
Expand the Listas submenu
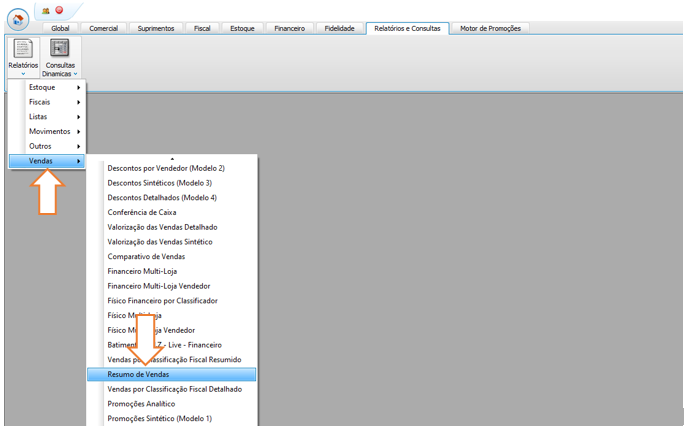point(47,117)
